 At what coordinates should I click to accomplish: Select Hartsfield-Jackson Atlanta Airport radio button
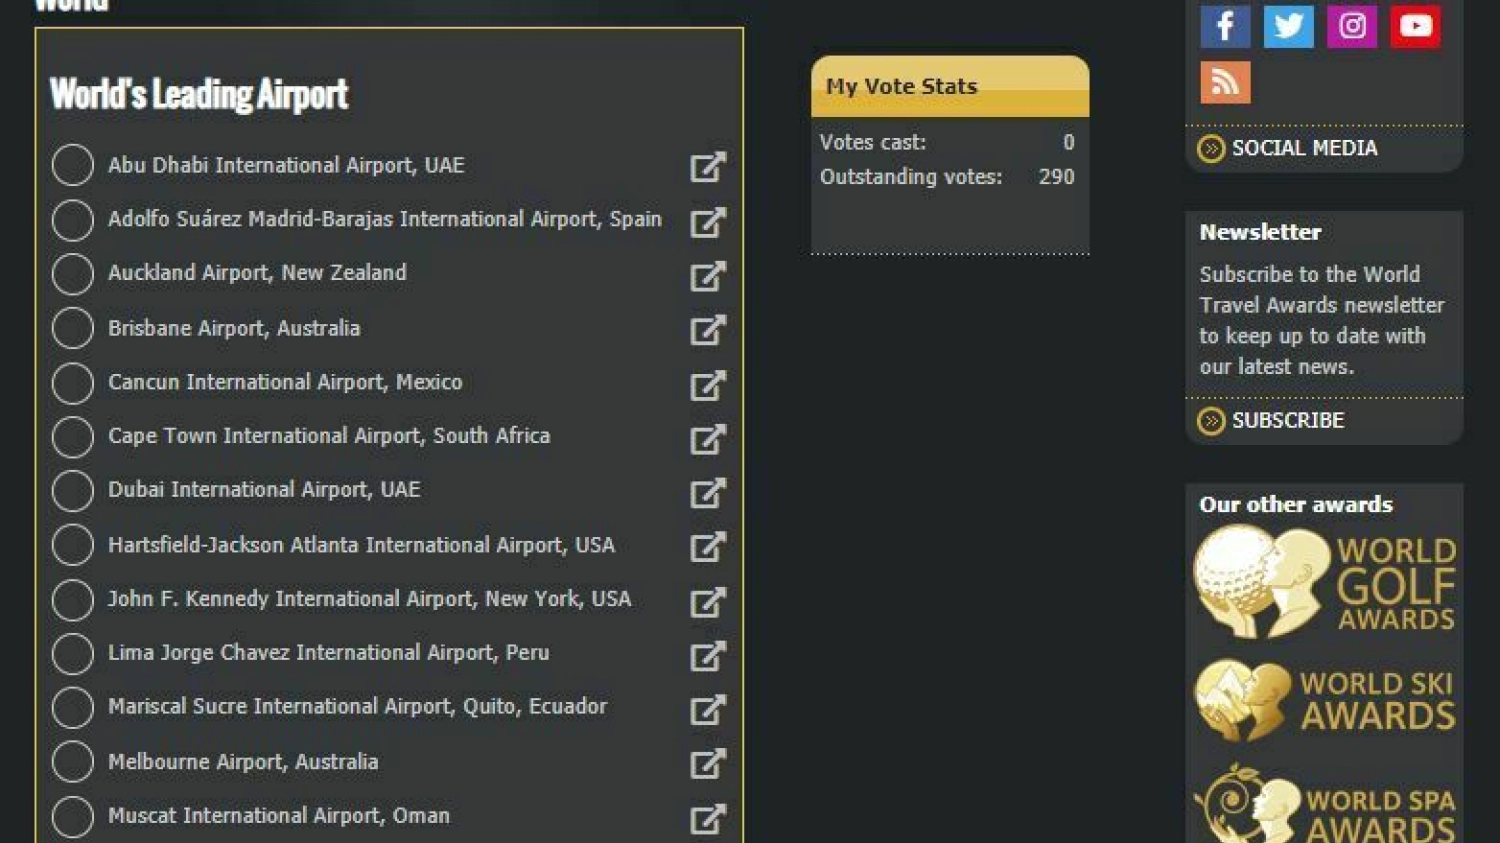coord(73,545)
